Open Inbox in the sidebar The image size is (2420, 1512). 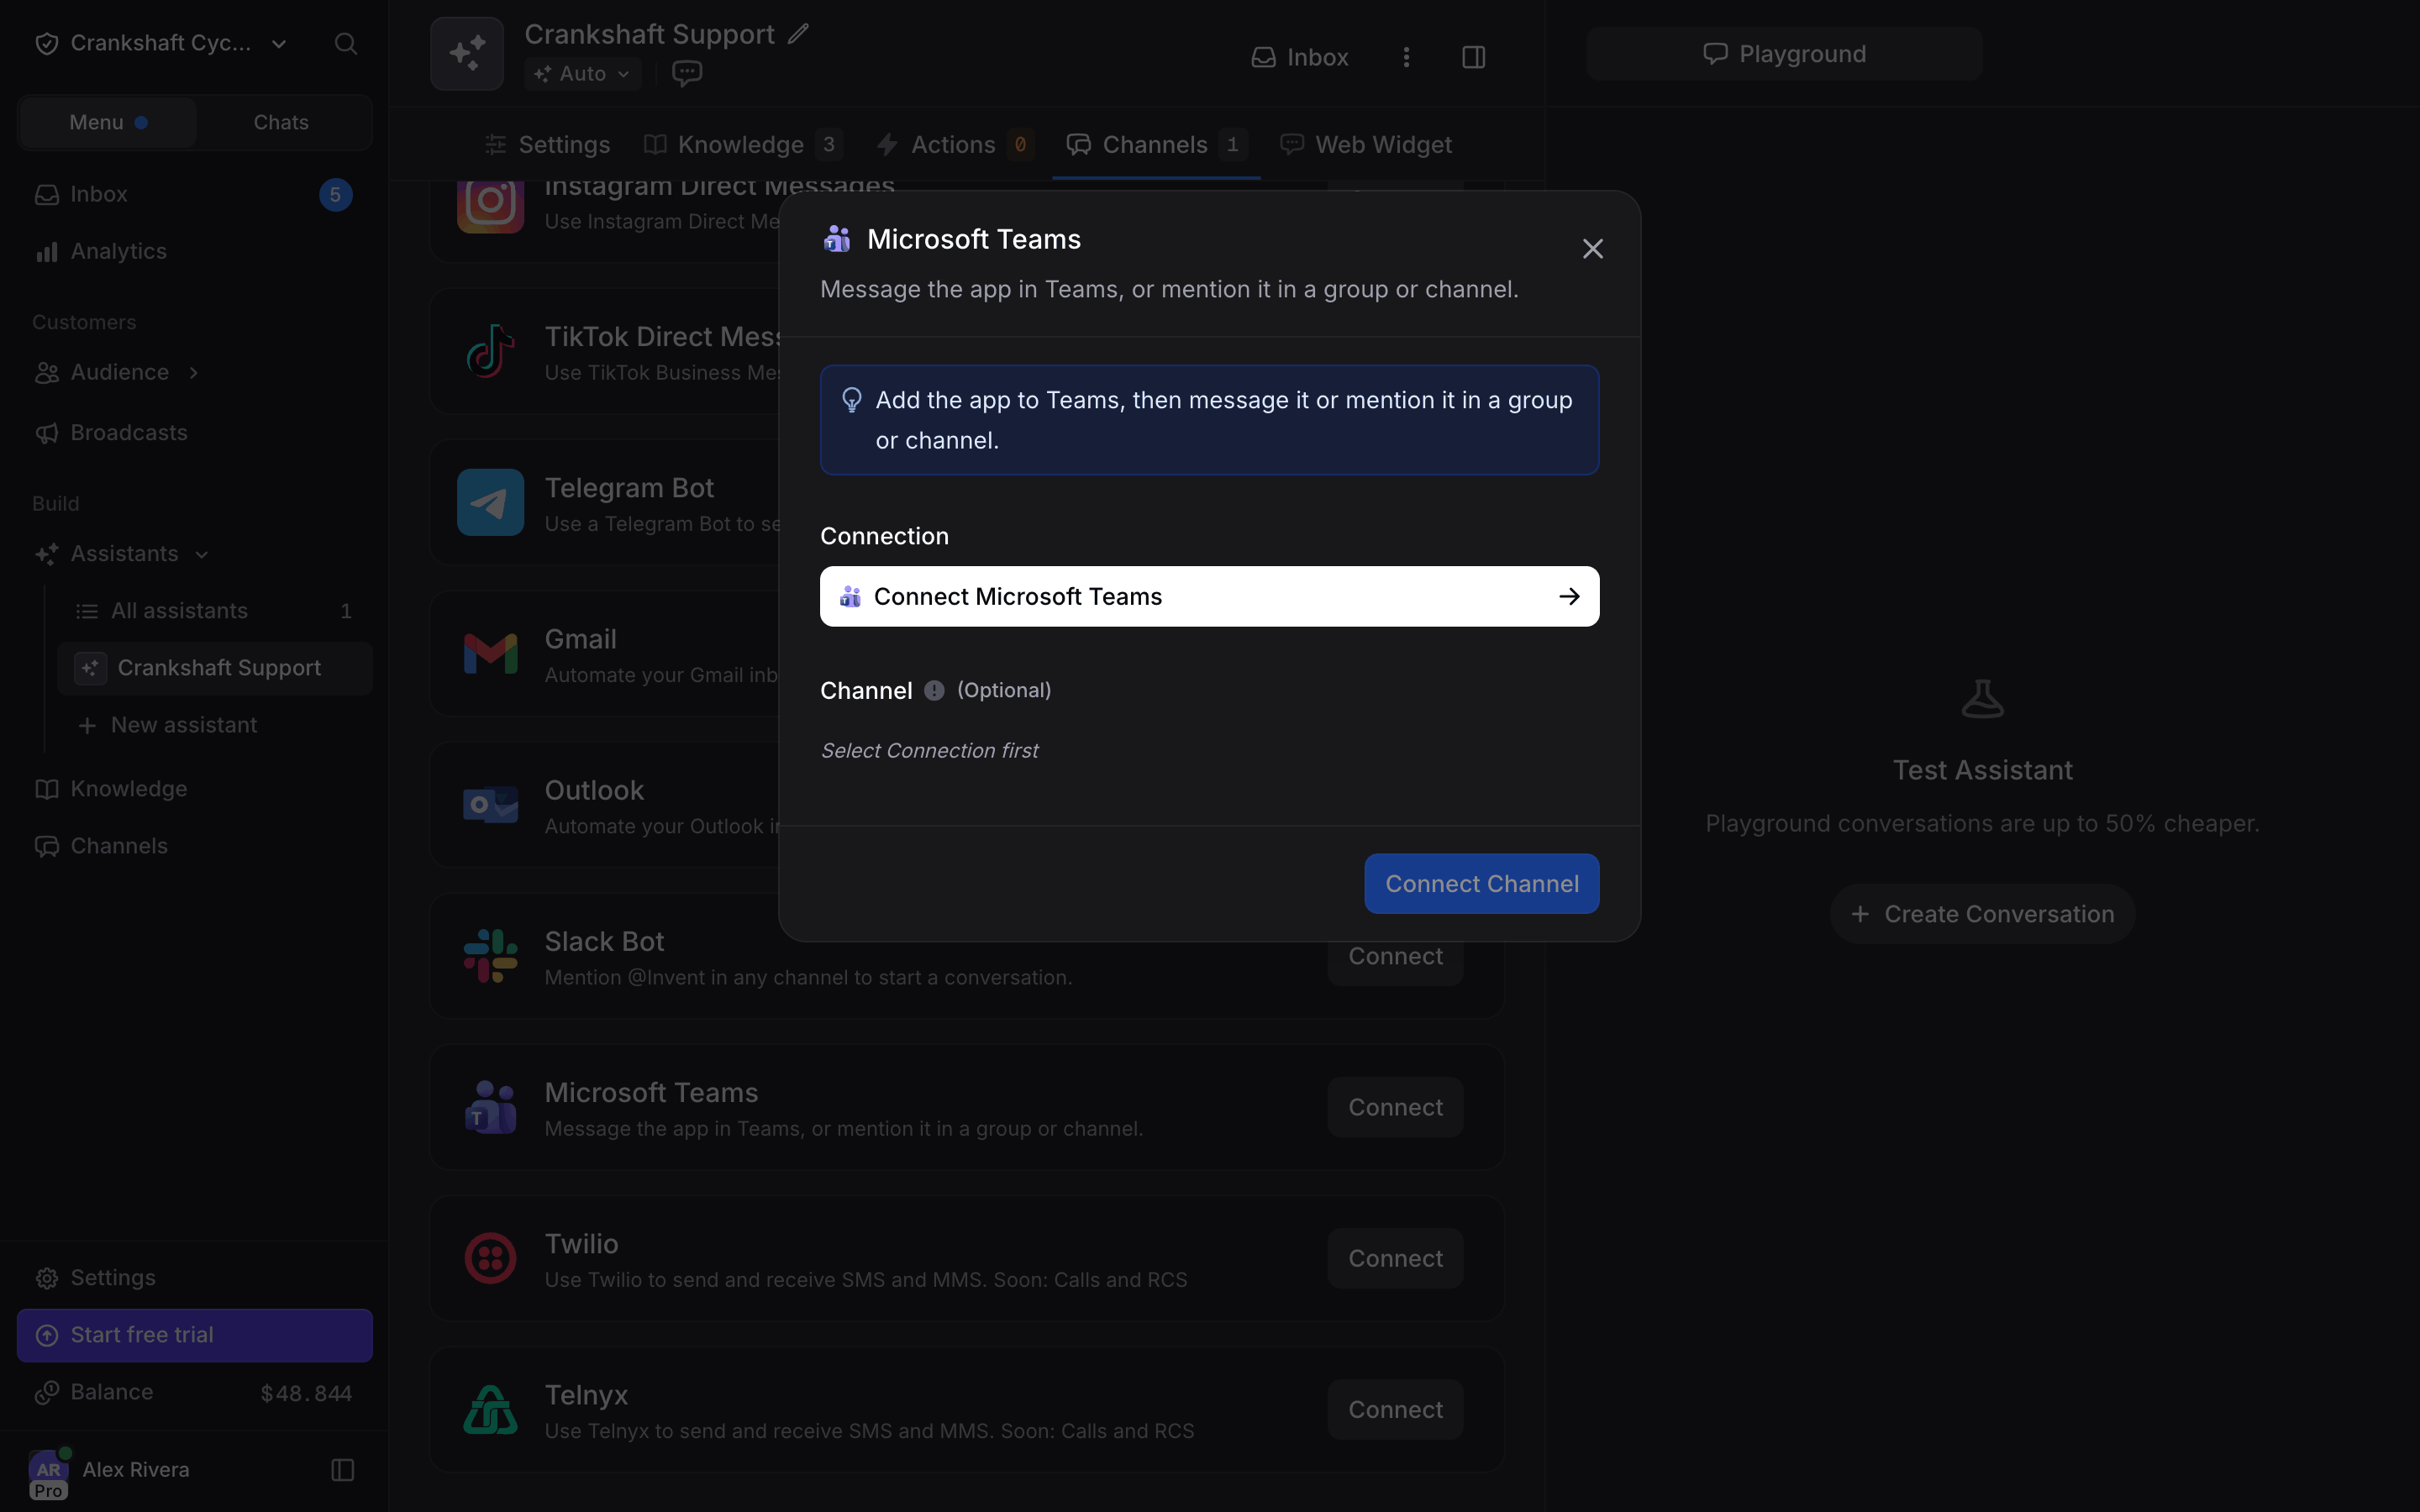(x=194, y=194)
